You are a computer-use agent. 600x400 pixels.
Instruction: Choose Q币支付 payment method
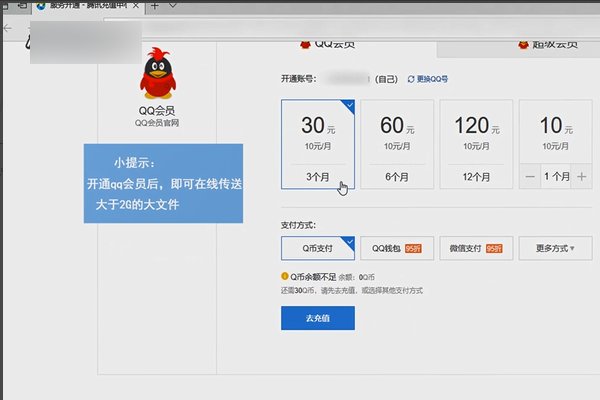pos(318,248)
